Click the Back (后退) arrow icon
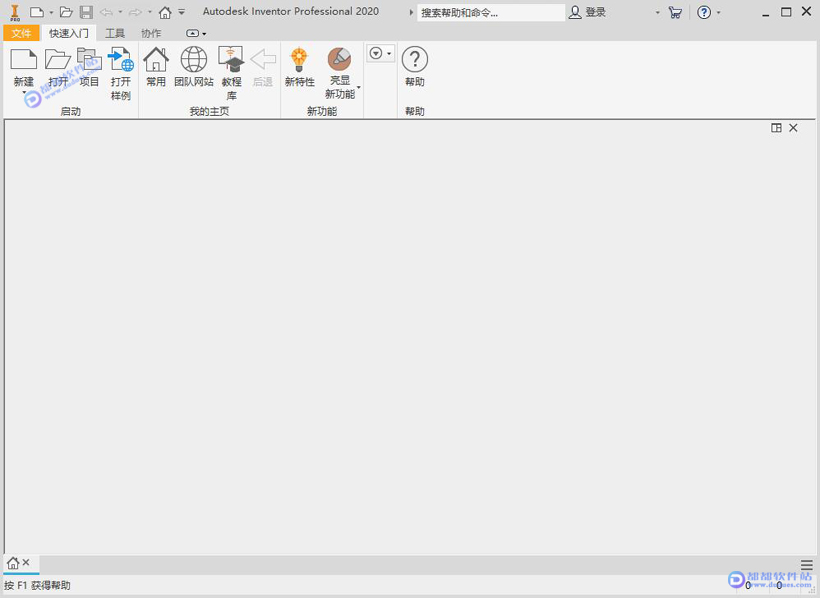The height and width of the screenshot is (598, 820). (x=263, y=59)
